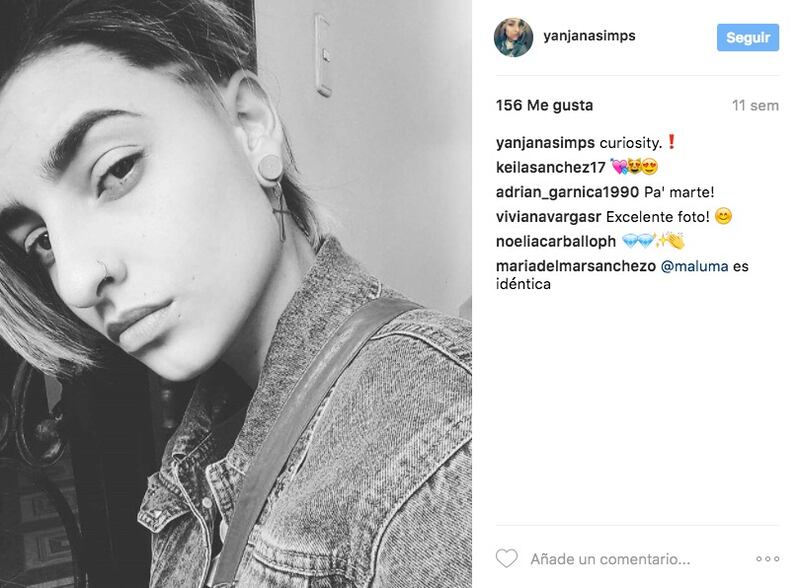The image size is (800, 588).
Task: Click the 11 sem timestamp
Action: [x=755, y=106]
